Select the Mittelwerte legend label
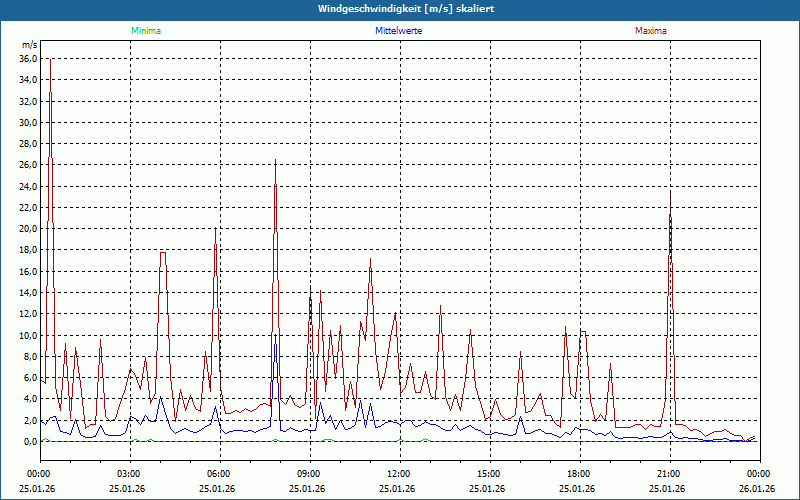This screenshot has height=500, width=800. [x=399, y=31]
